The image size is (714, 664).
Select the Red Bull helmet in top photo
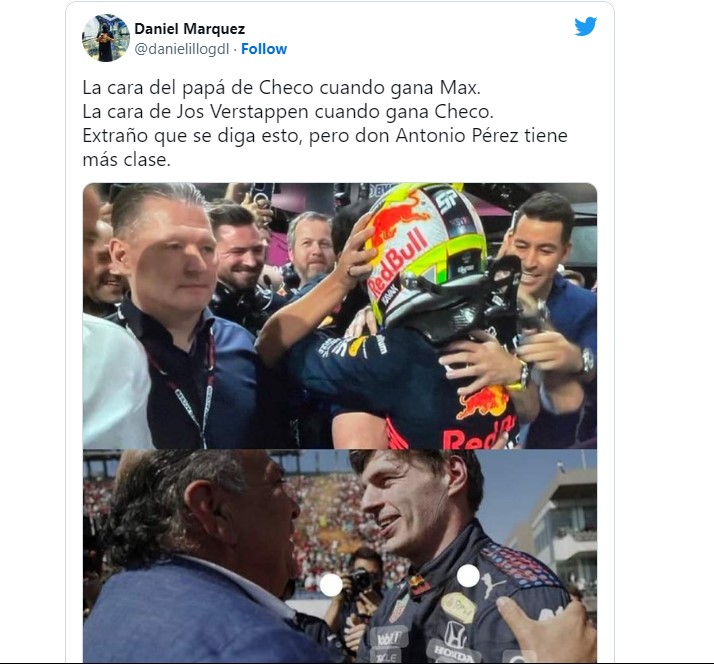click(424, 255)
